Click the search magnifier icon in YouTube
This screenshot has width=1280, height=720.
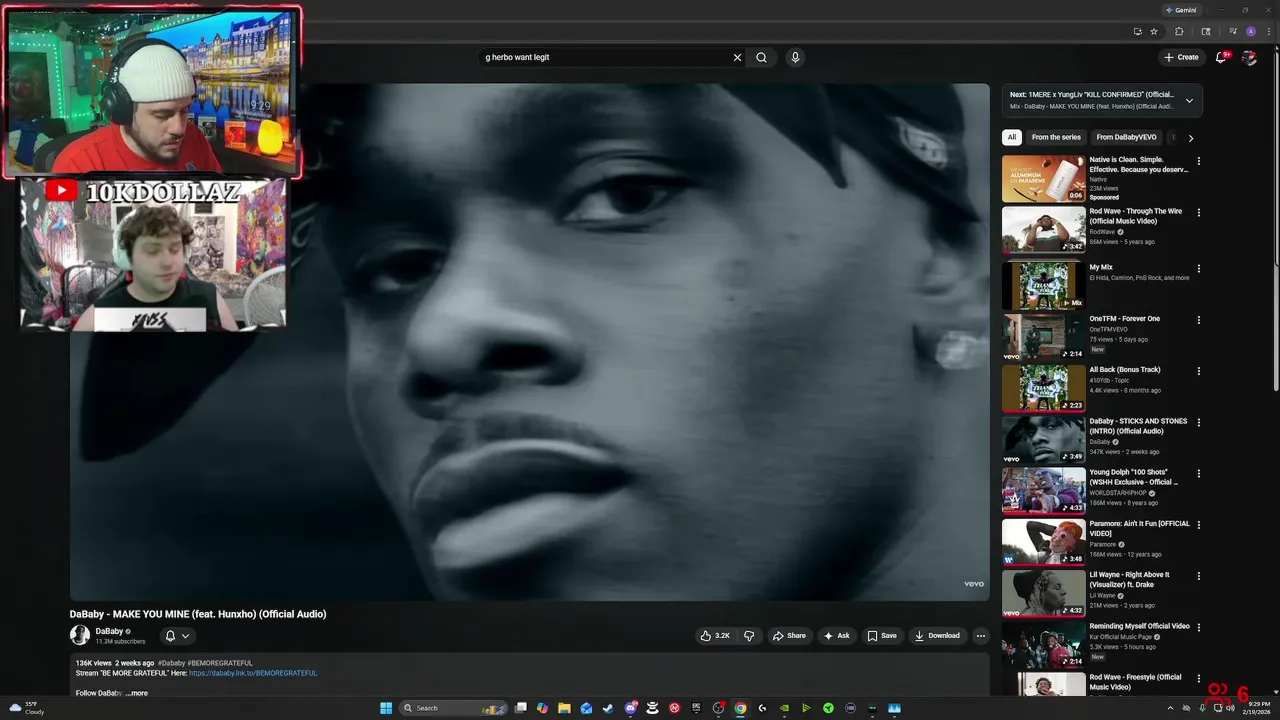(x=761, y=58)
